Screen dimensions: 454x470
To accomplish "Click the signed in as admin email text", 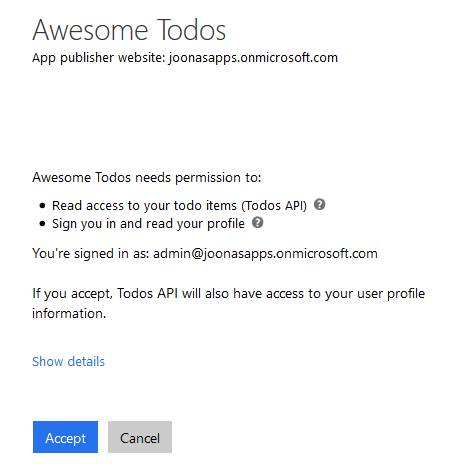I will (205, 253).
